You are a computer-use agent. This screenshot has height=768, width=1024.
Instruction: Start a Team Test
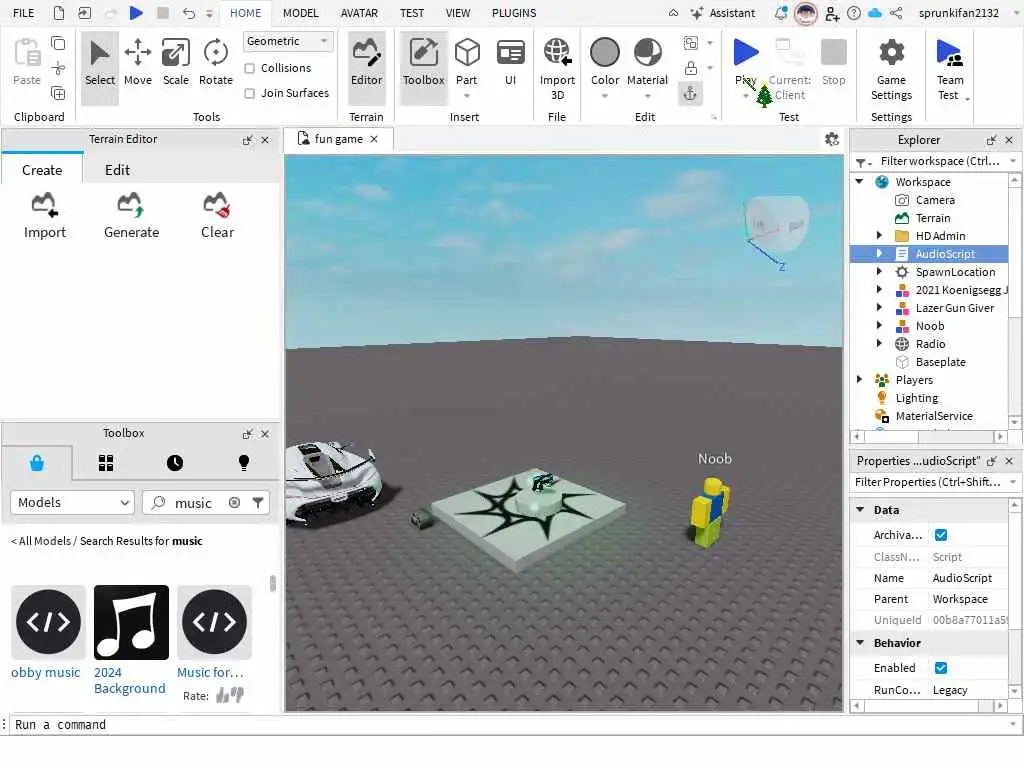[950, 69]
